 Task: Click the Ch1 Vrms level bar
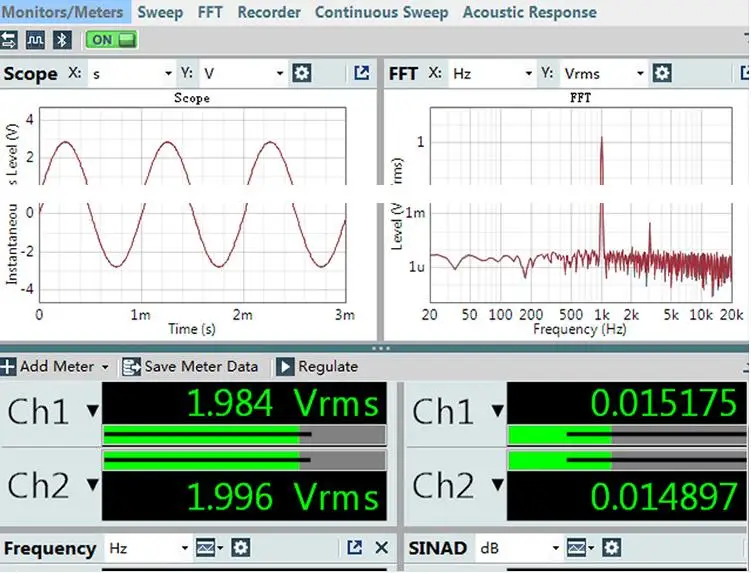[244, 434]
